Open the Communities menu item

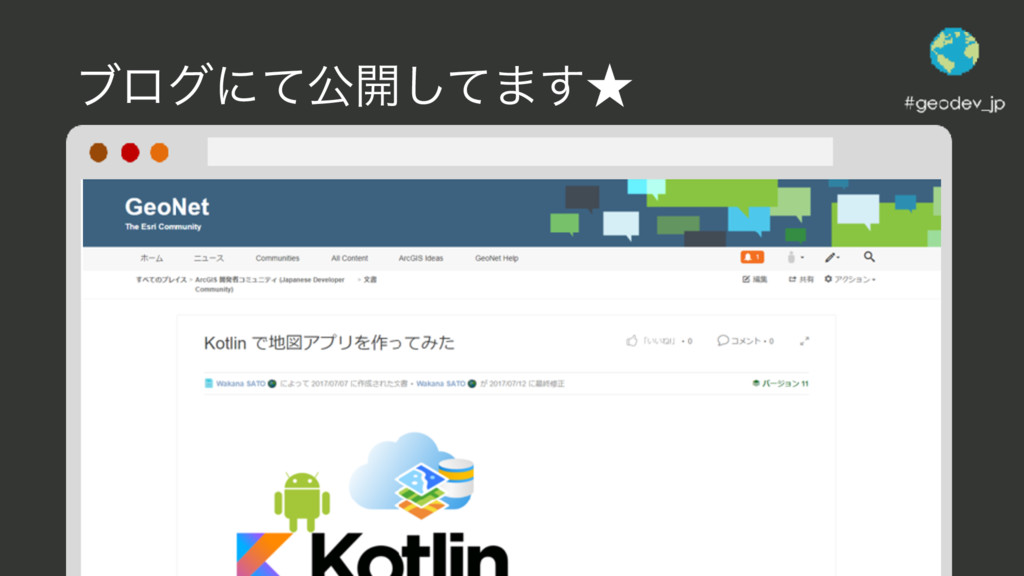[x=278, y=259]
